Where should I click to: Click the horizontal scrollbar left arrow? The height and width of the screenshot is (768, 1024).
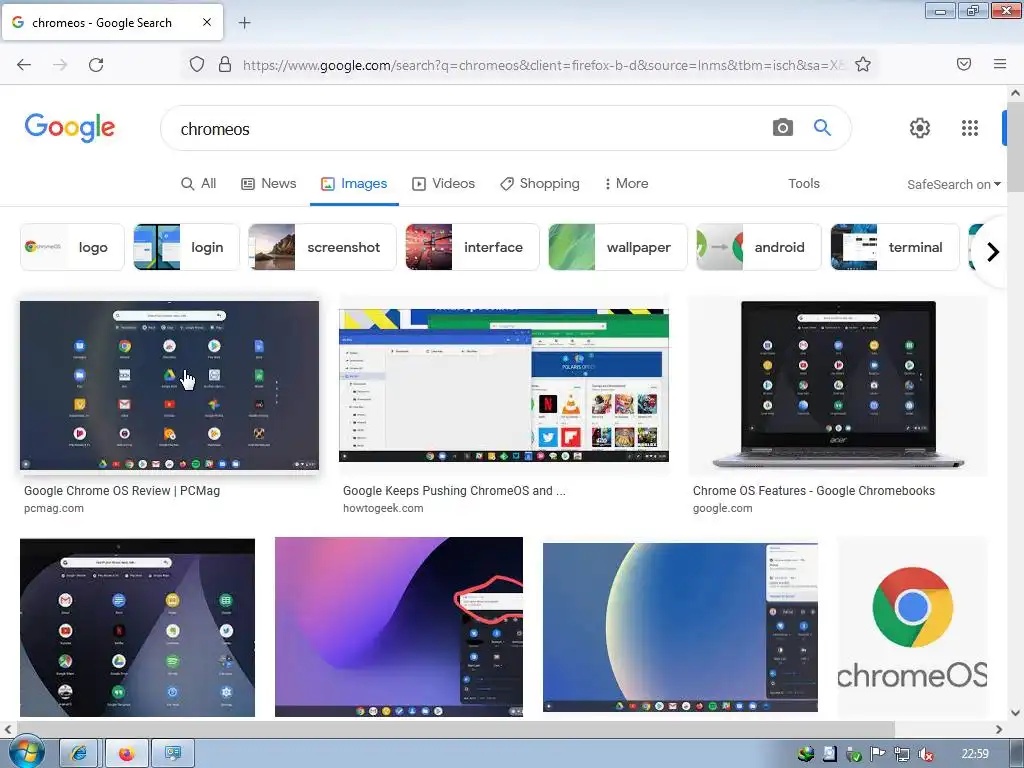click(8, 729)
